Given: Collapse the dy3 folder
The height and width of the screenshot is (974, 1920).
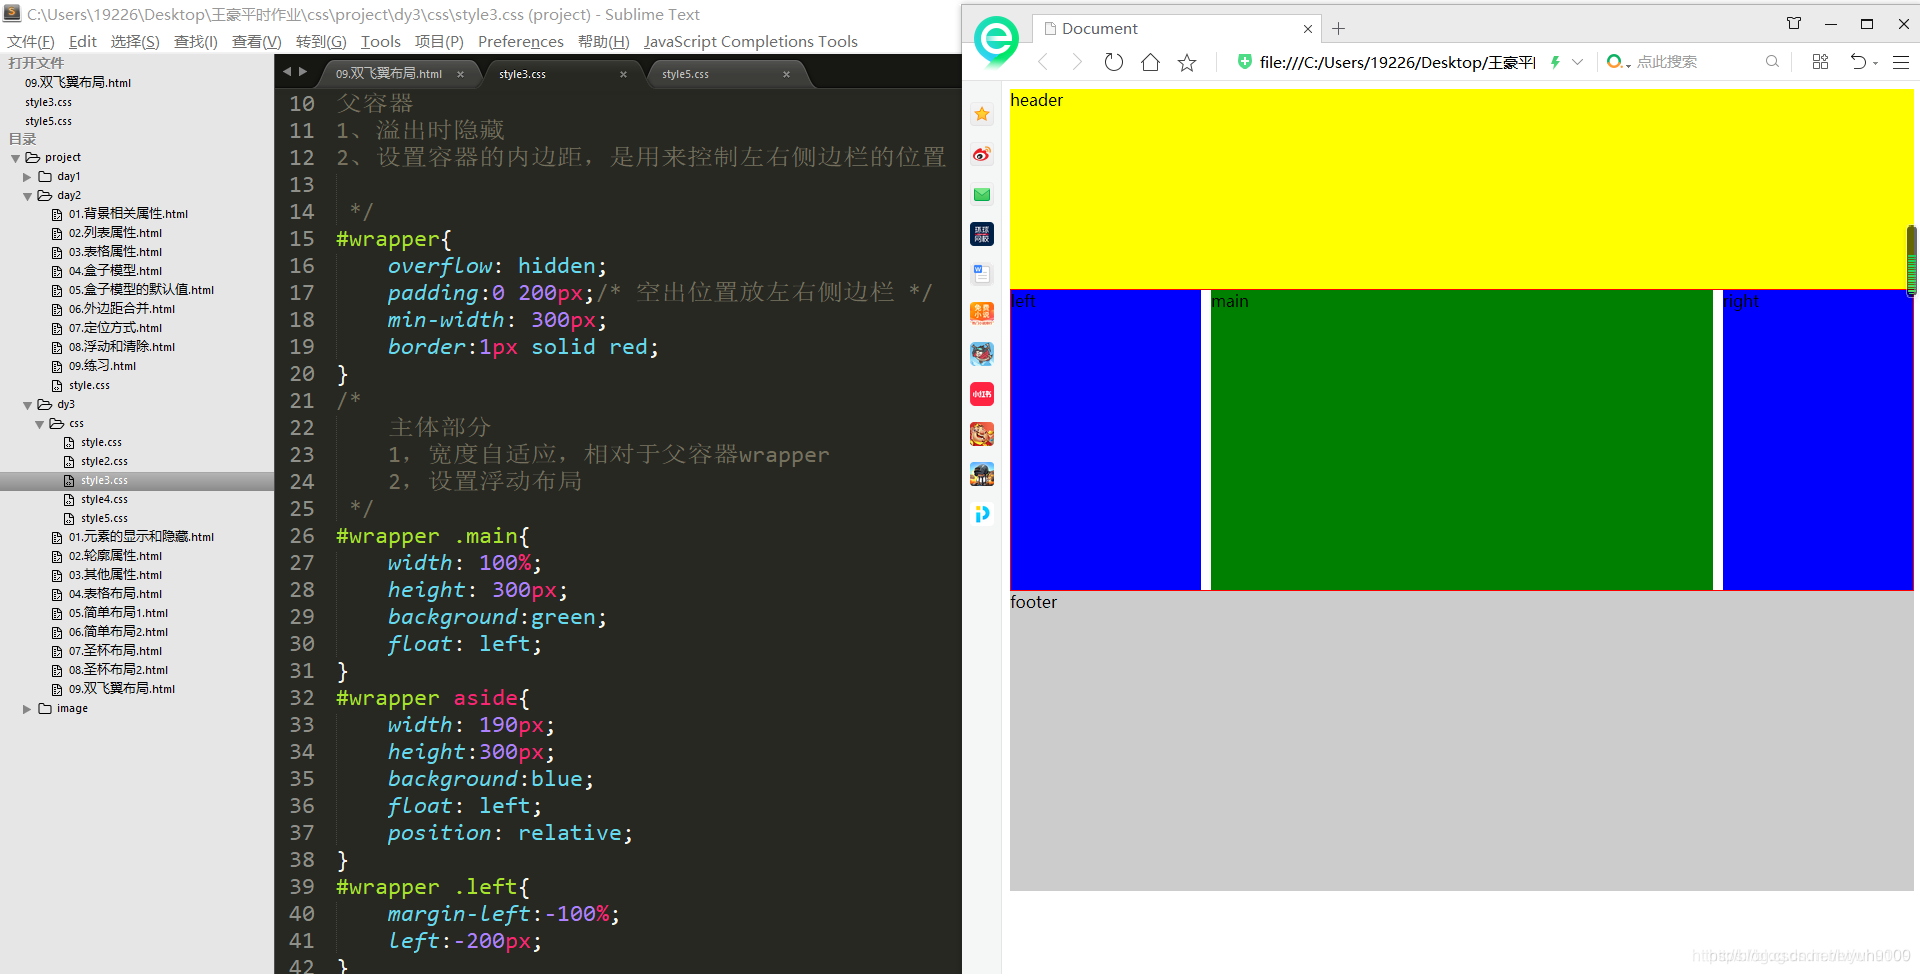Looking at the screenshot, I should (27, 405).
